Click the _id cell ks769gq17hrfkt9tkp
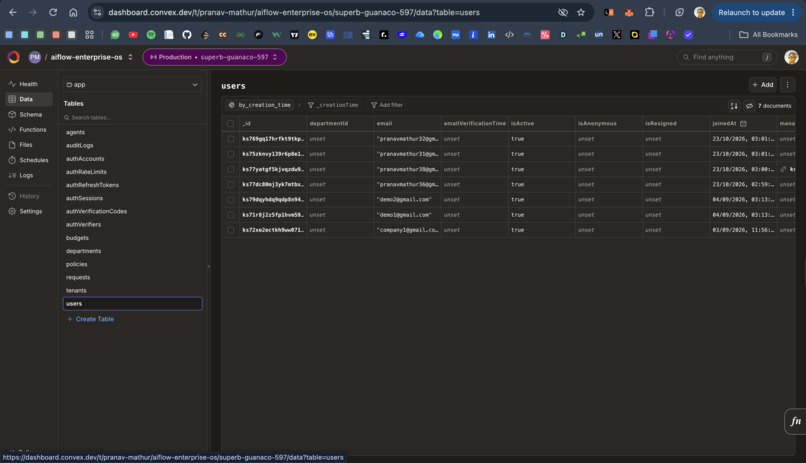Image resolution: width=806 pixels, height=463 pixels. [272, 139]
